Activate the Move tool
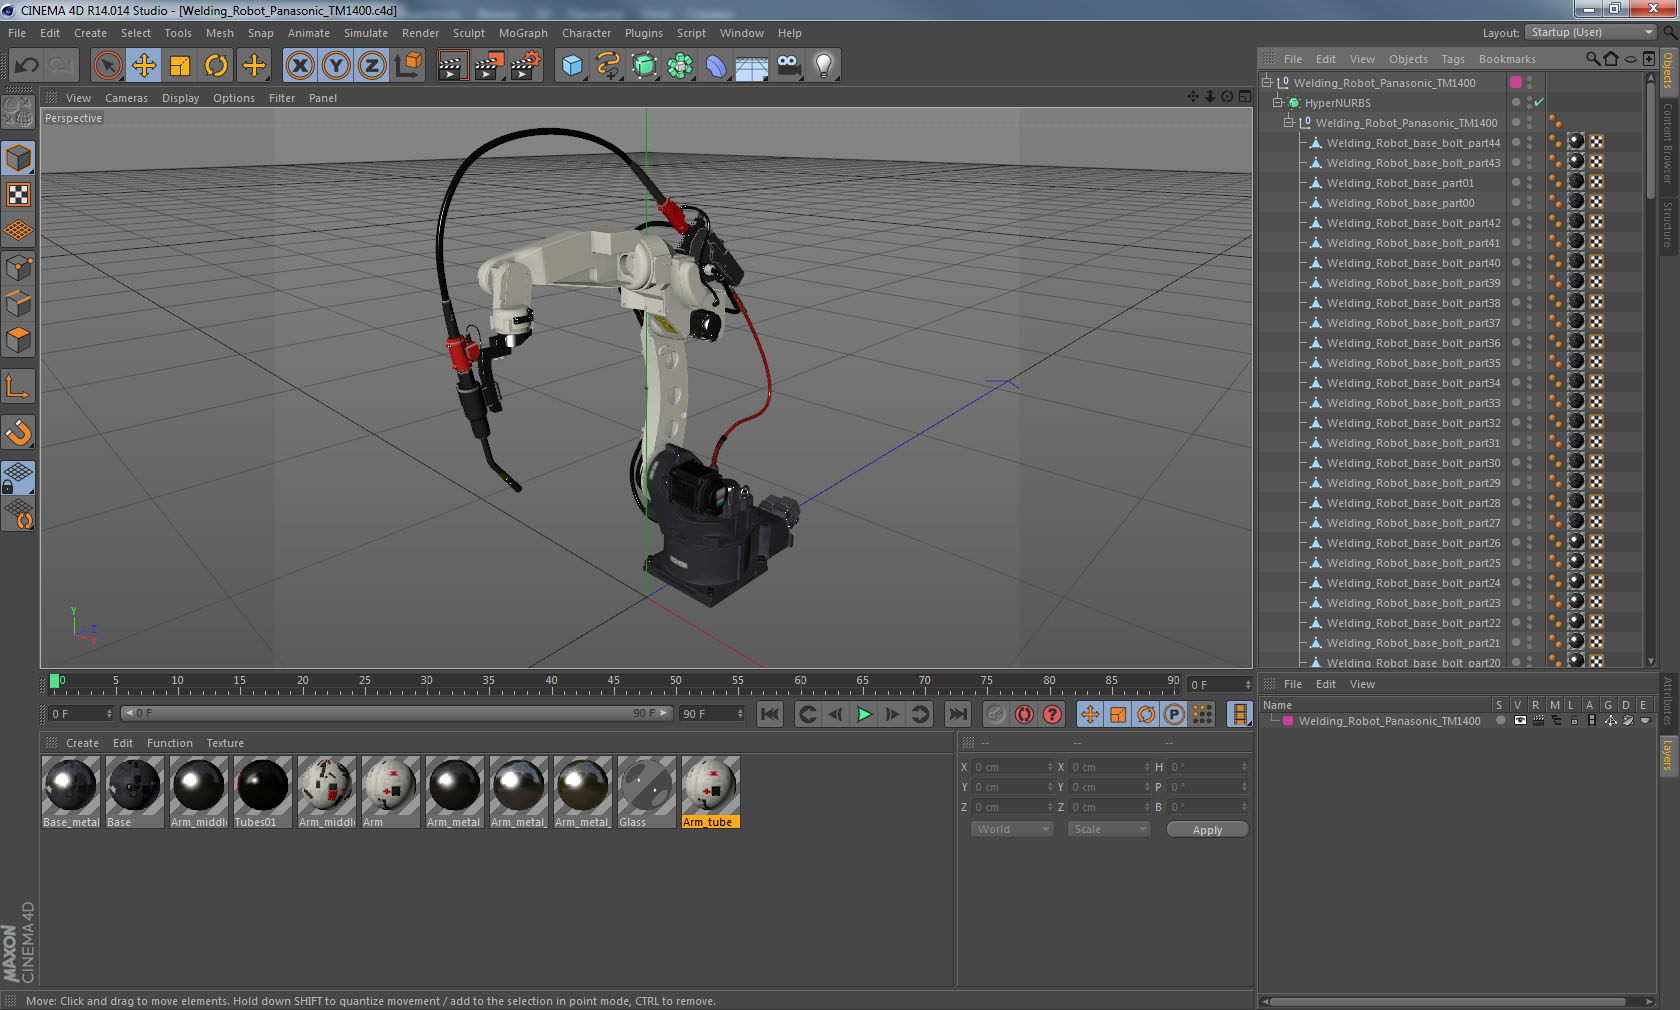 tap(144, 66)
